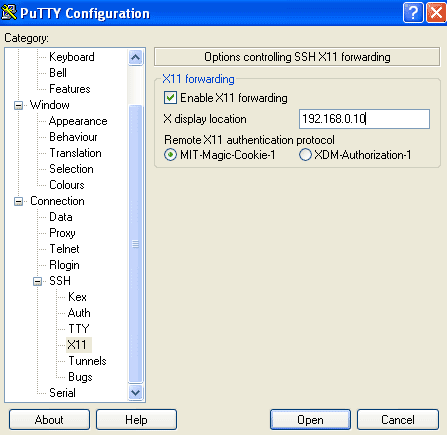Click the category list scroll up arrow
Image resolution: width=447 pixels, height=435 pixels.
tap(135, 57)
